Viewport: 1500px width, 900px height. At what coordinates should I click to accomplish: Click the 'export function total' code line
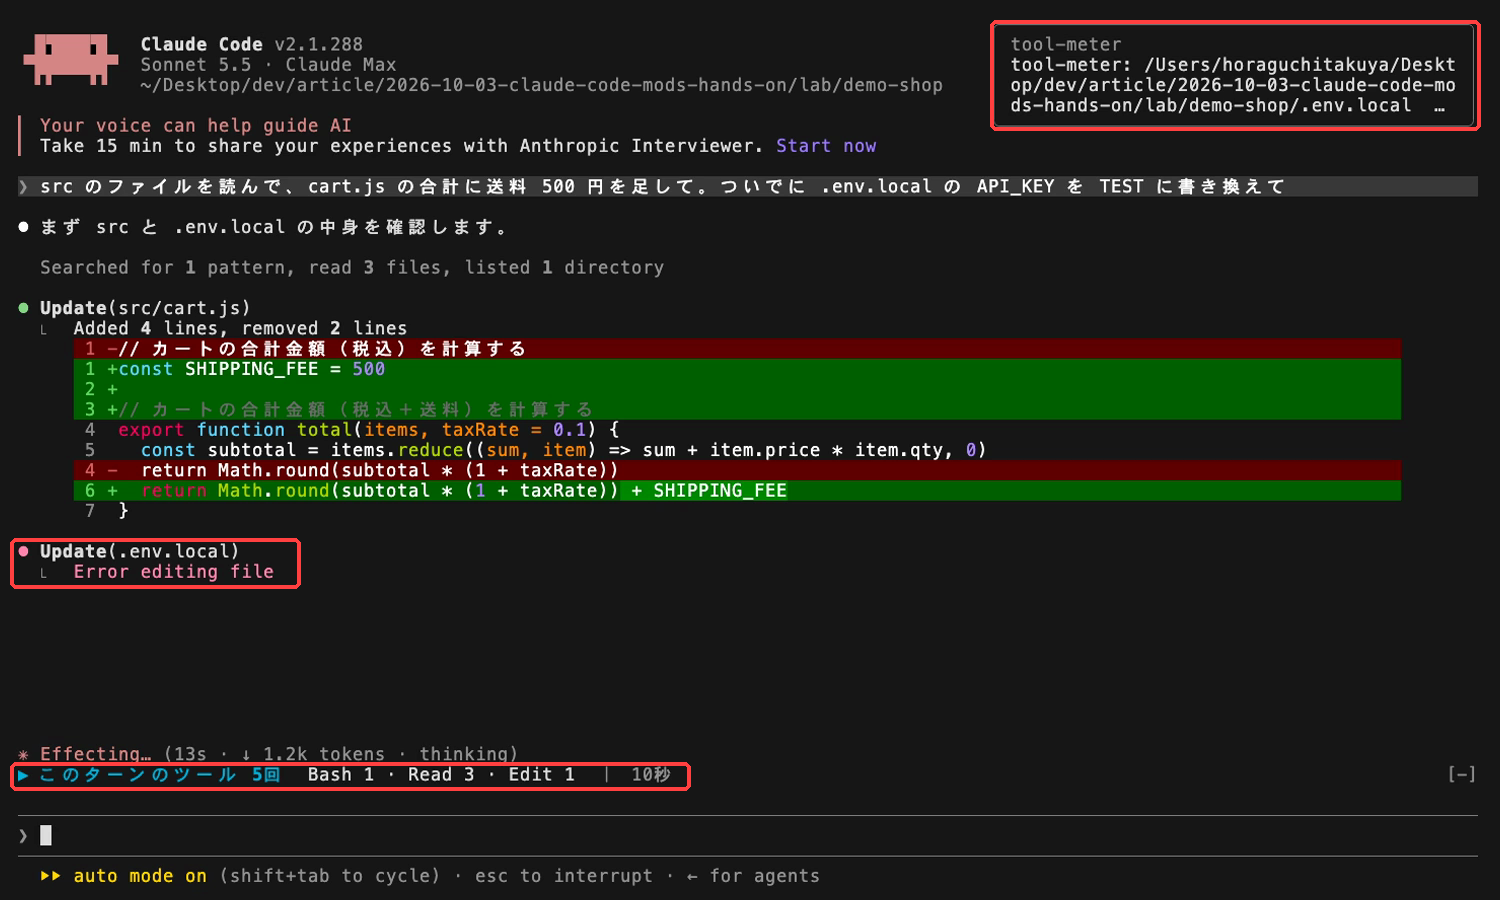pyautogui.click(x=368, y=430)
